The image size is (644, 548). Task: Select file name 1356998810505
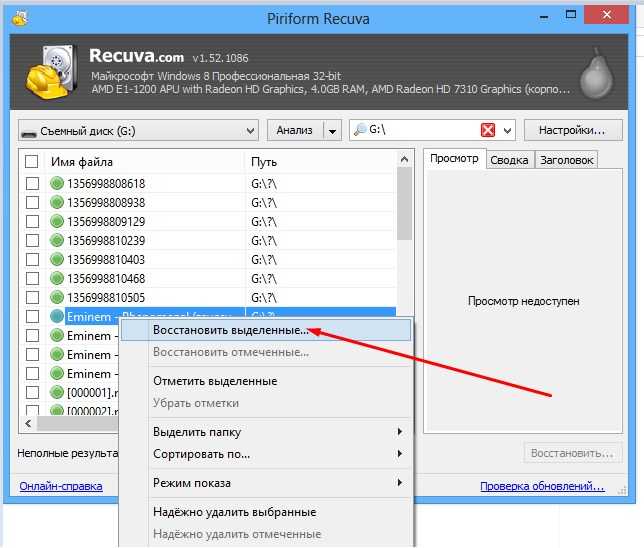click(106, 297)
